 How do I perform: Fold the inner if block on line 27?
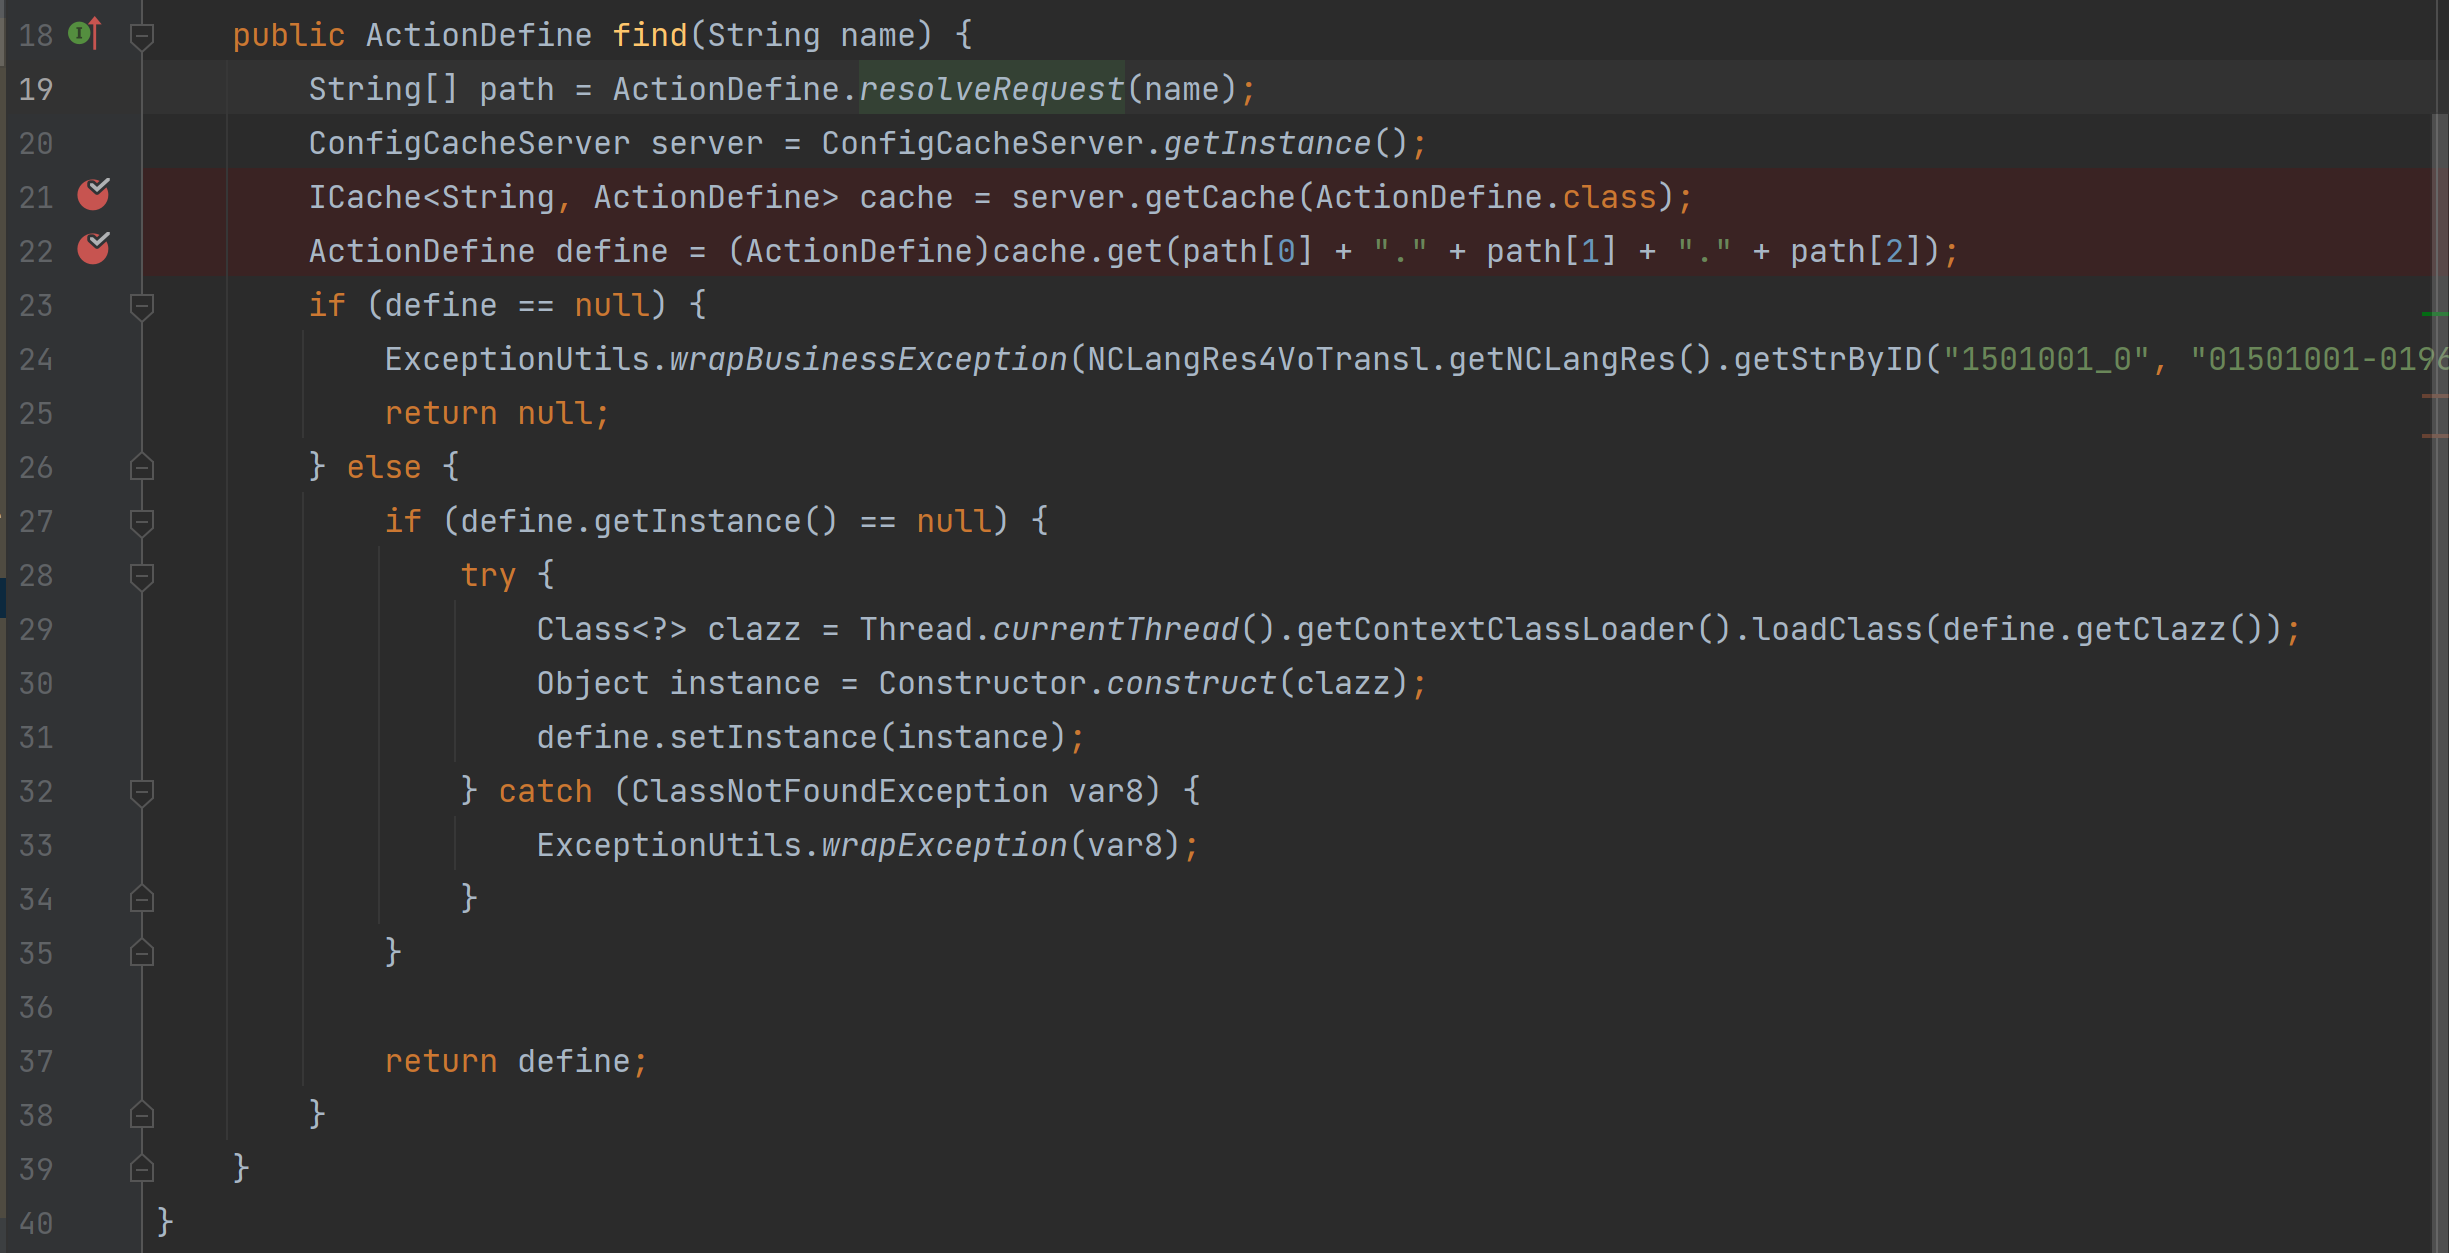(x=142, y=522)
